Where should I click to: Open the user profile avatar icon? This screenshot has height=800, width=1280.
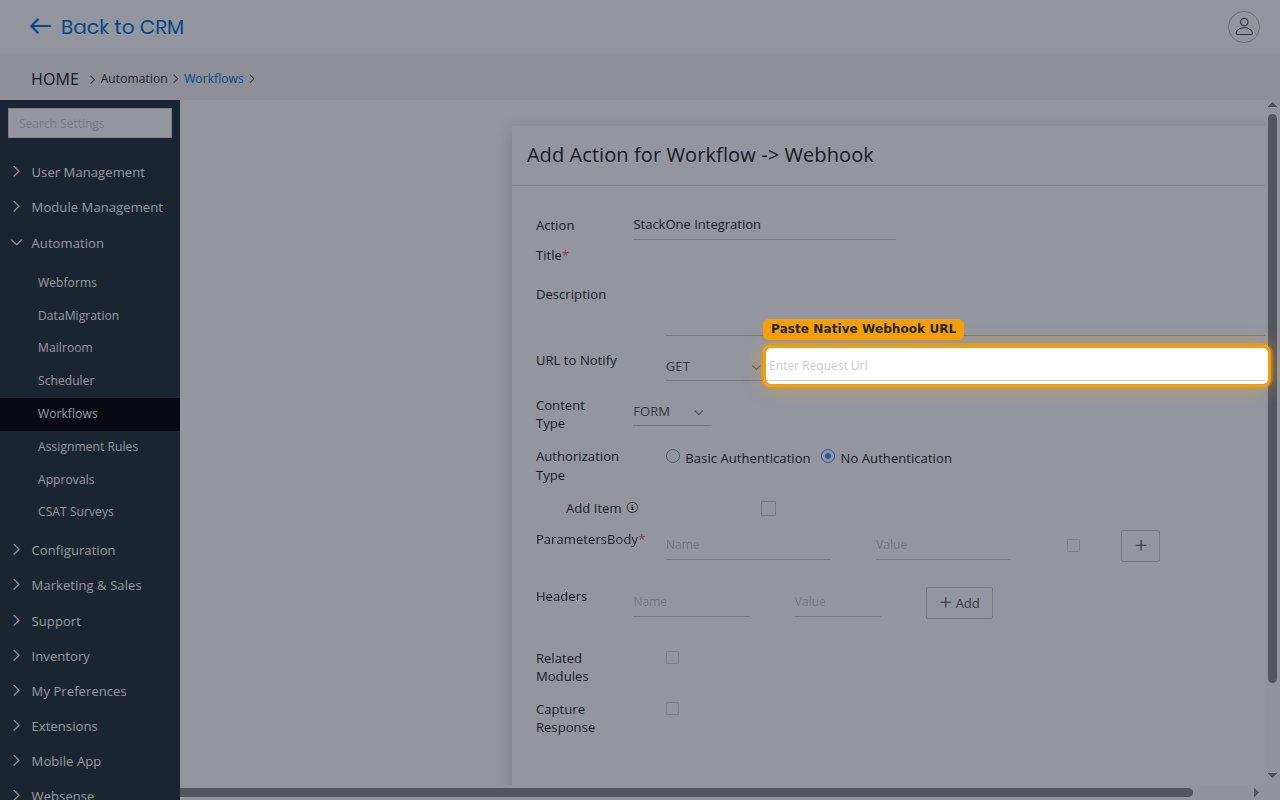[1244, 27]
